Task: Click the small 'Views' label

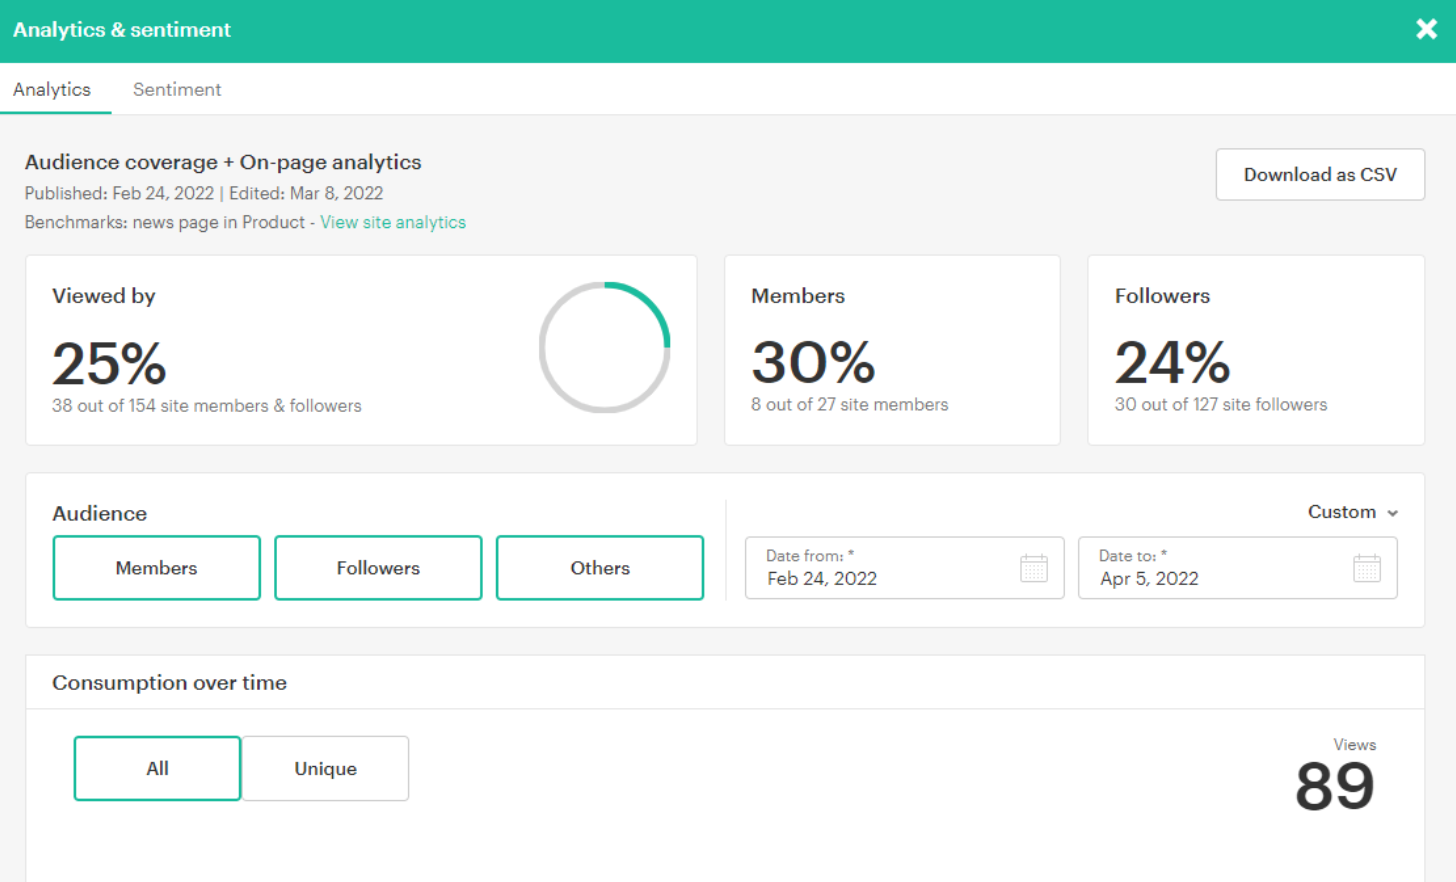Action: (1355, 745)
